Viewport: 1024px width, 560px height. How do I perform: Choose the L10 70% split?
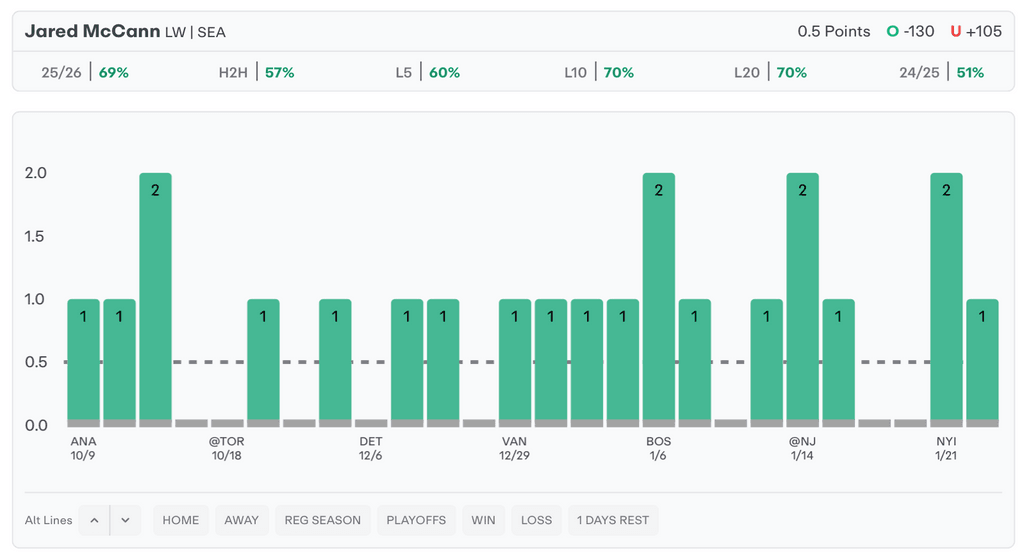[x=598, y=72]
